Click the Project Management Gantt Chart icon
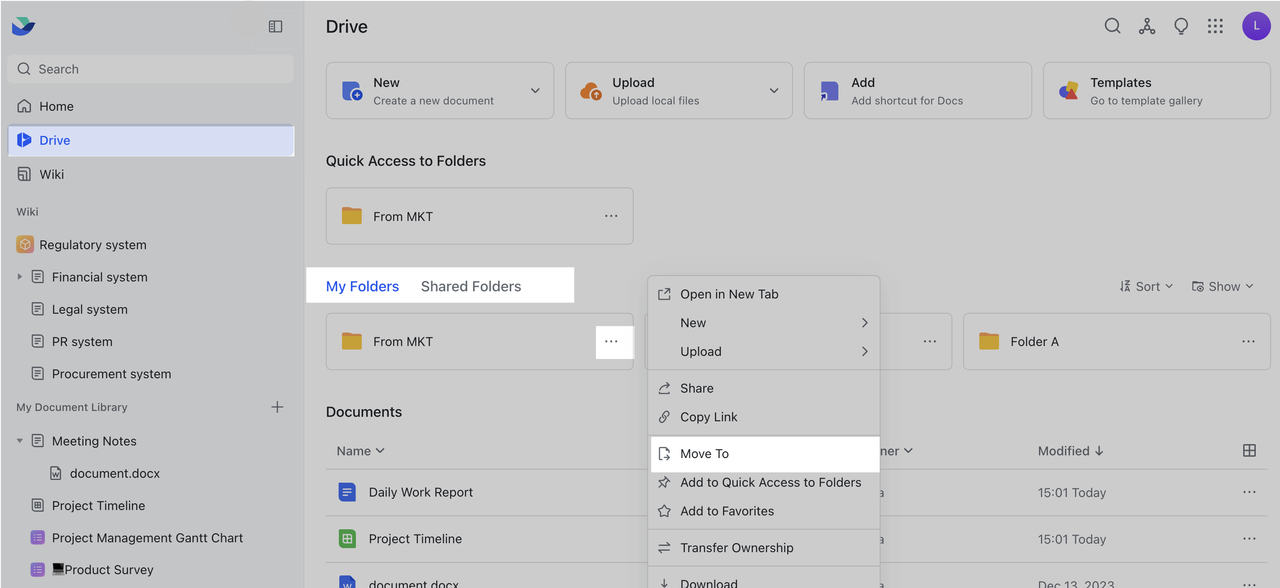The image size is (1280, 588). click(x=37, y=538)
